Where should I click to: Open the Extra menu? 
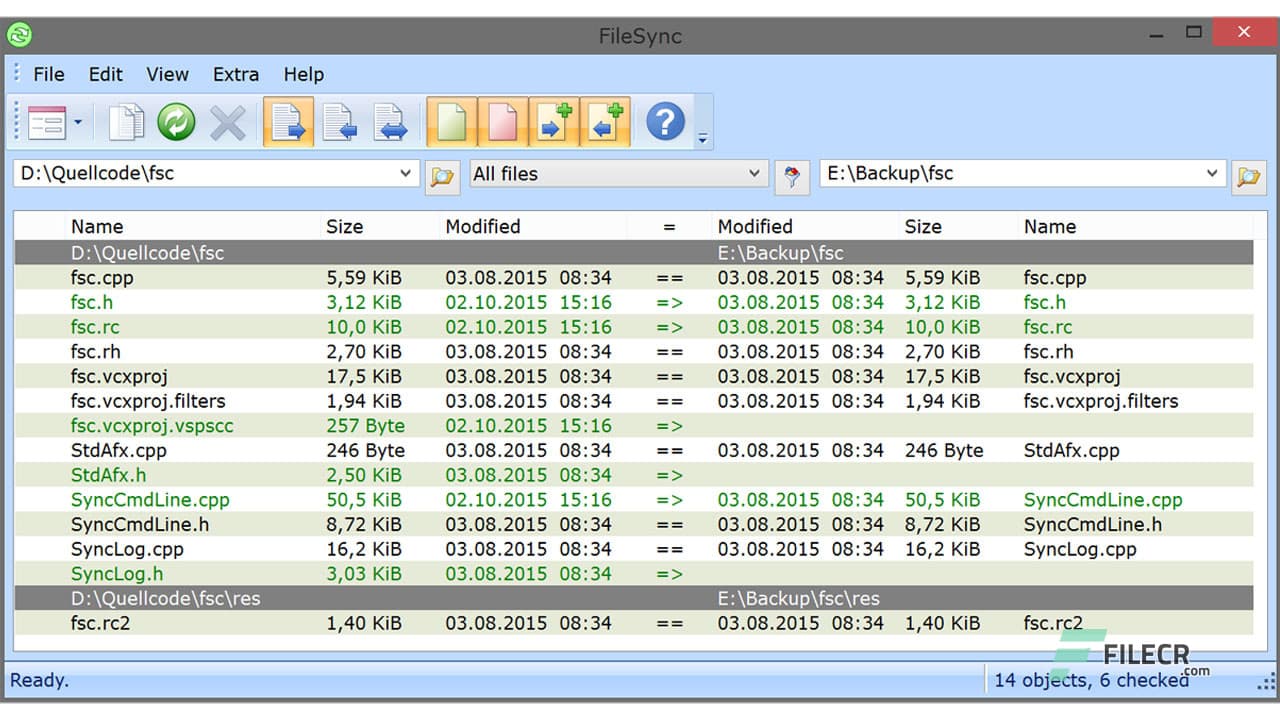pyautogui.click(x=235, y=74)
